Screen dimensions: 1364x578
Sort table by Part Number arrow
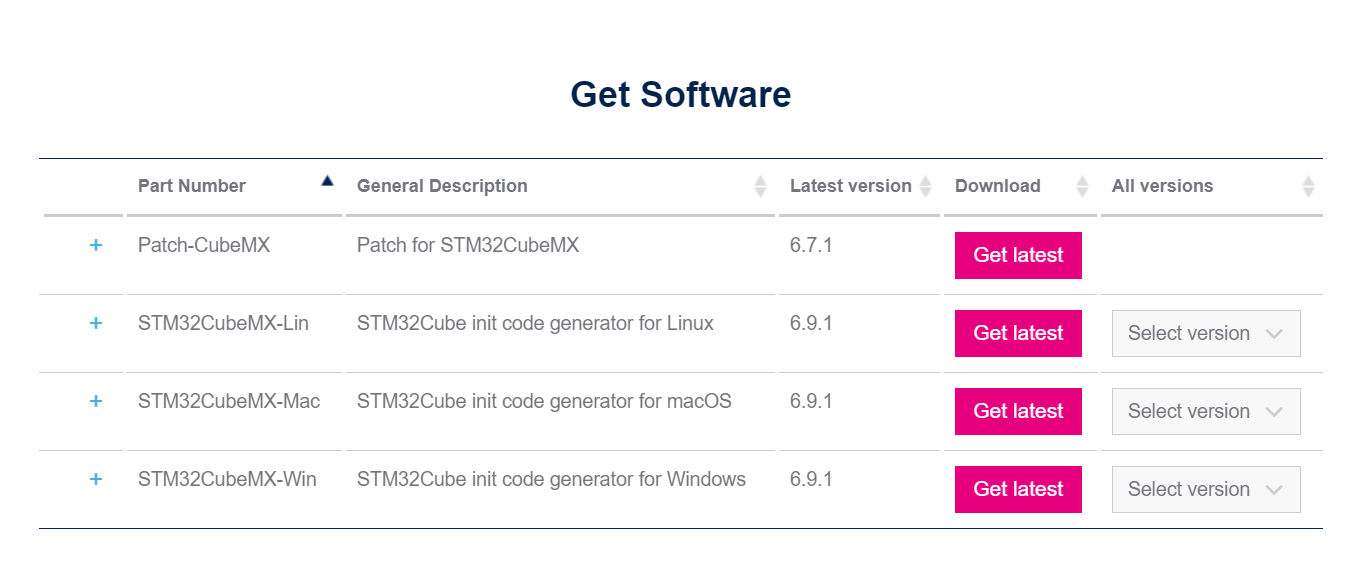tap(327, 181)
